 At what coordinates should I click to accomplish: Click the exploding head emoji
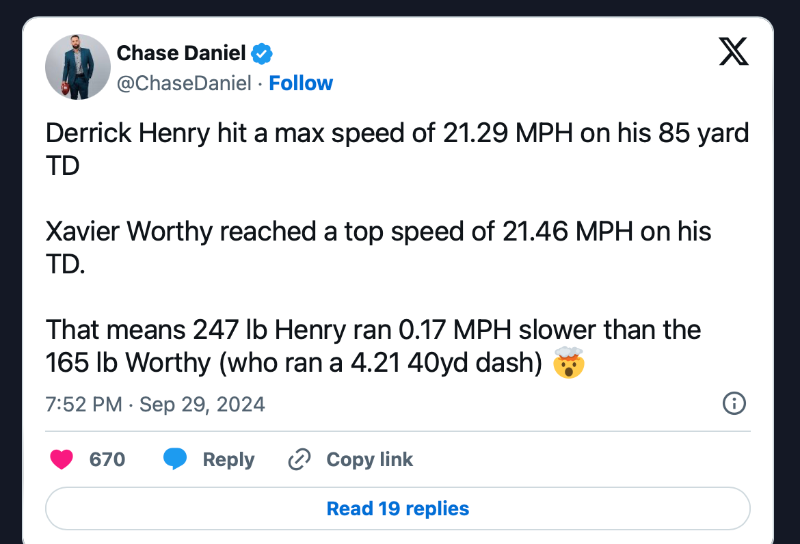[568, 364]
